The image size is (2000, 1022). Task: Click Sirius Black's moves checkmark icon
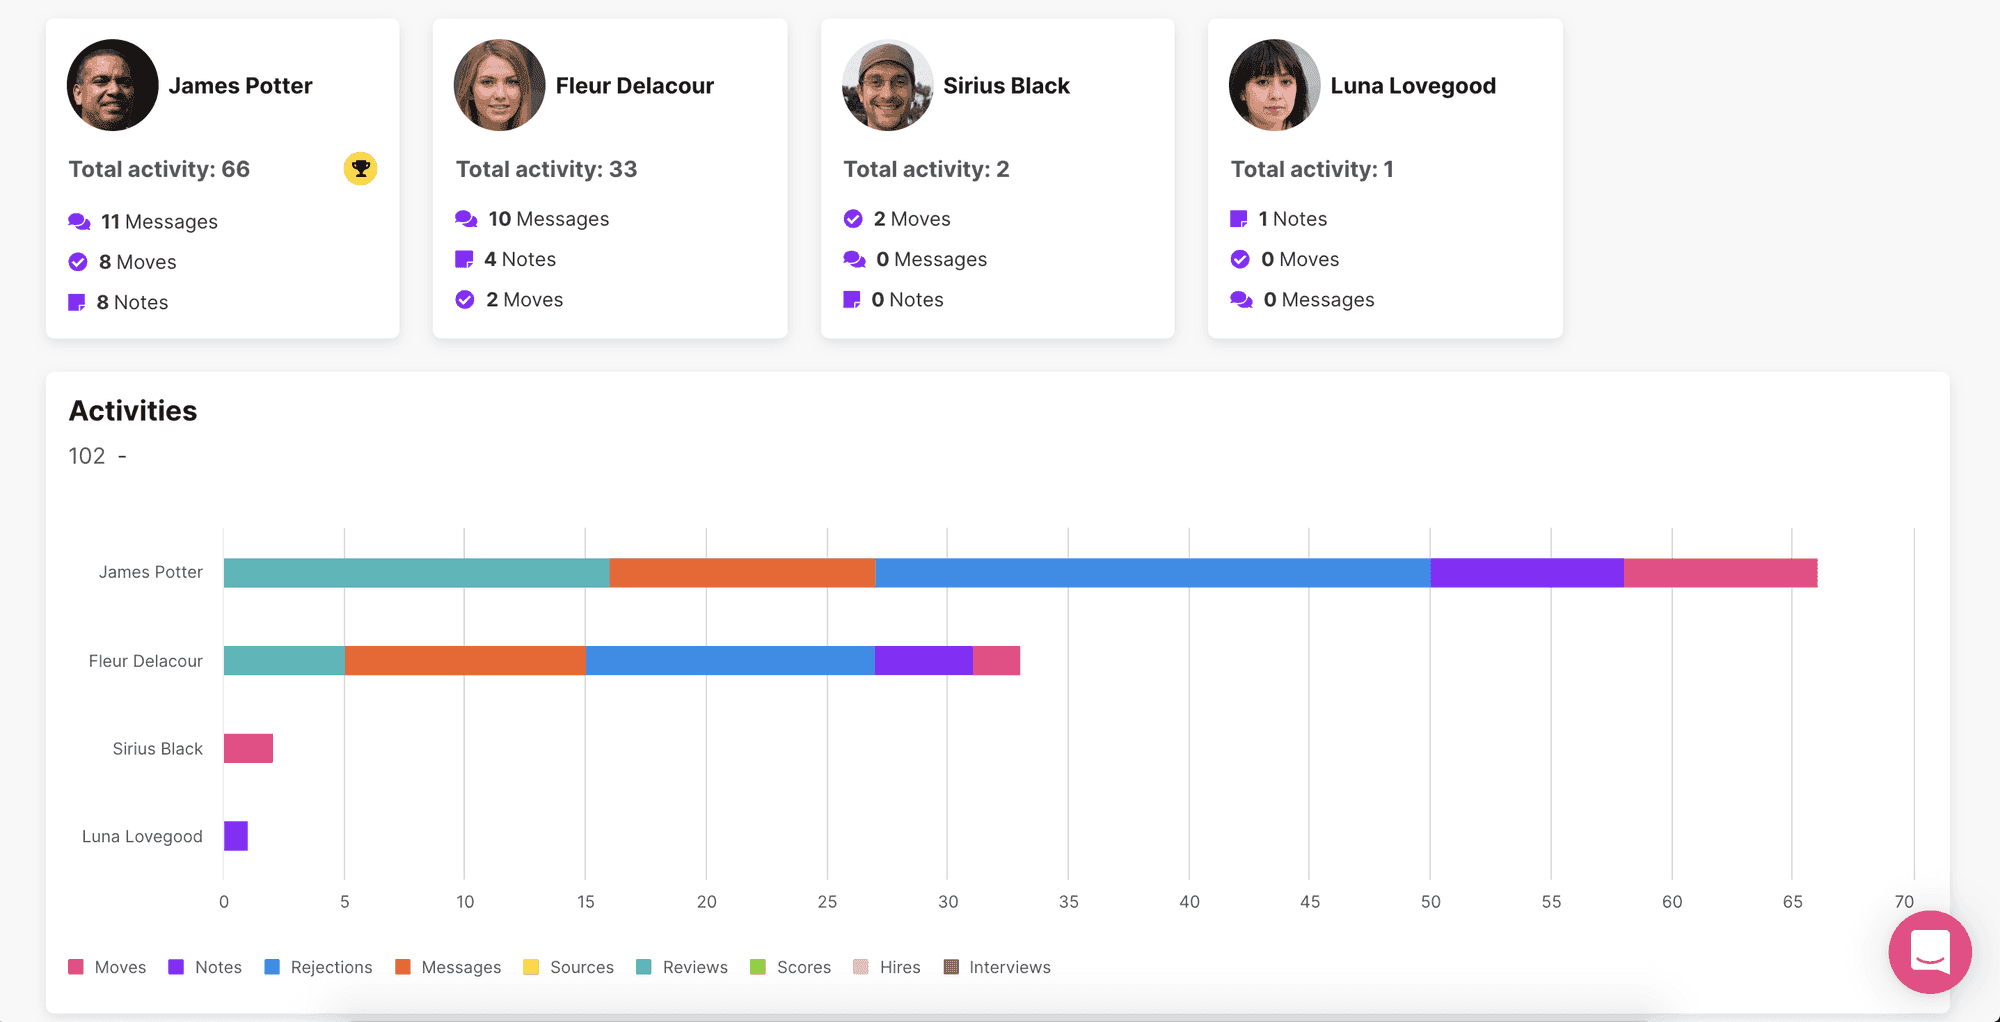click(853, 218)
